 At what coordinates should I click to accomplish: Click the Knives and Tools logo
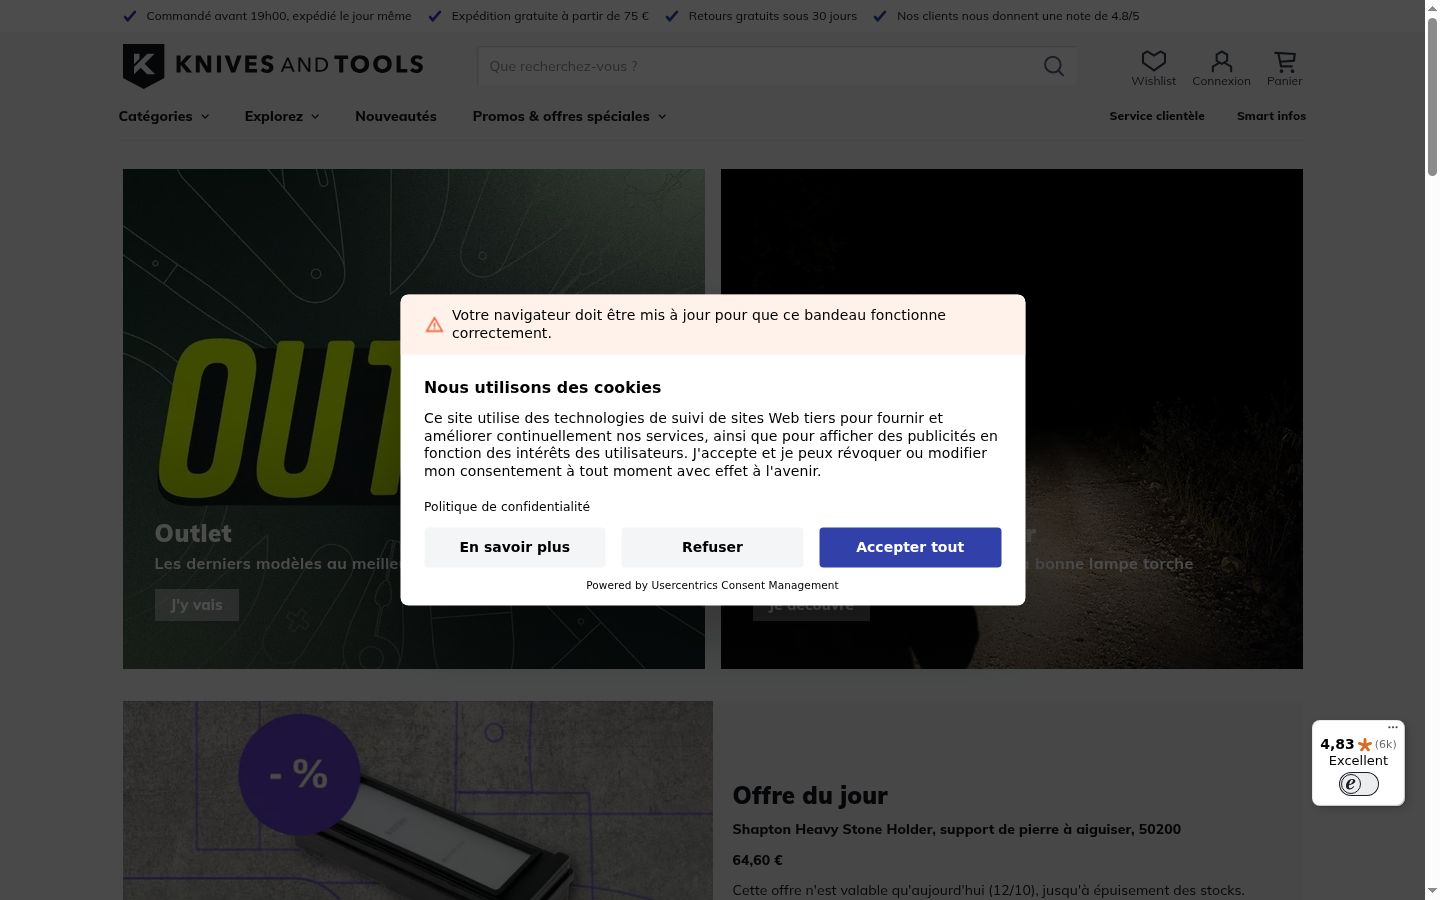click(273, 66)
